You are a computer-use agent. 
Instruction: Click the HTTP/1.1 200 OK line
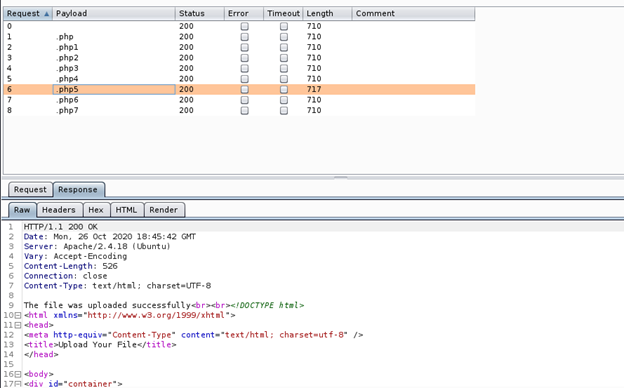click(x=60, y=227)
